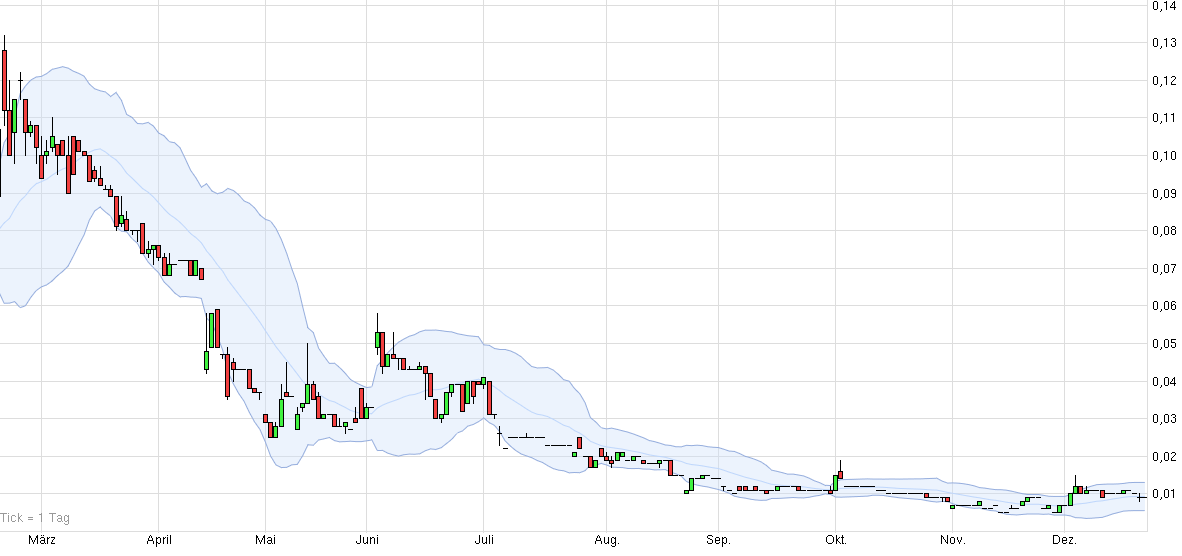This screenshot has height=556, width=1182.
Task: Click the Juni month label
Action: [x=367, y=540]
